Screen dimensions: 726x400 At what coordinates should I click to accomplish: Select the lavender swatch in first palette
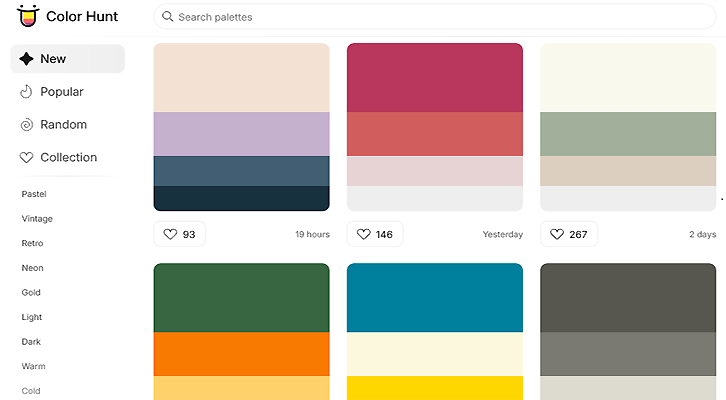click(x=242, y=134)
